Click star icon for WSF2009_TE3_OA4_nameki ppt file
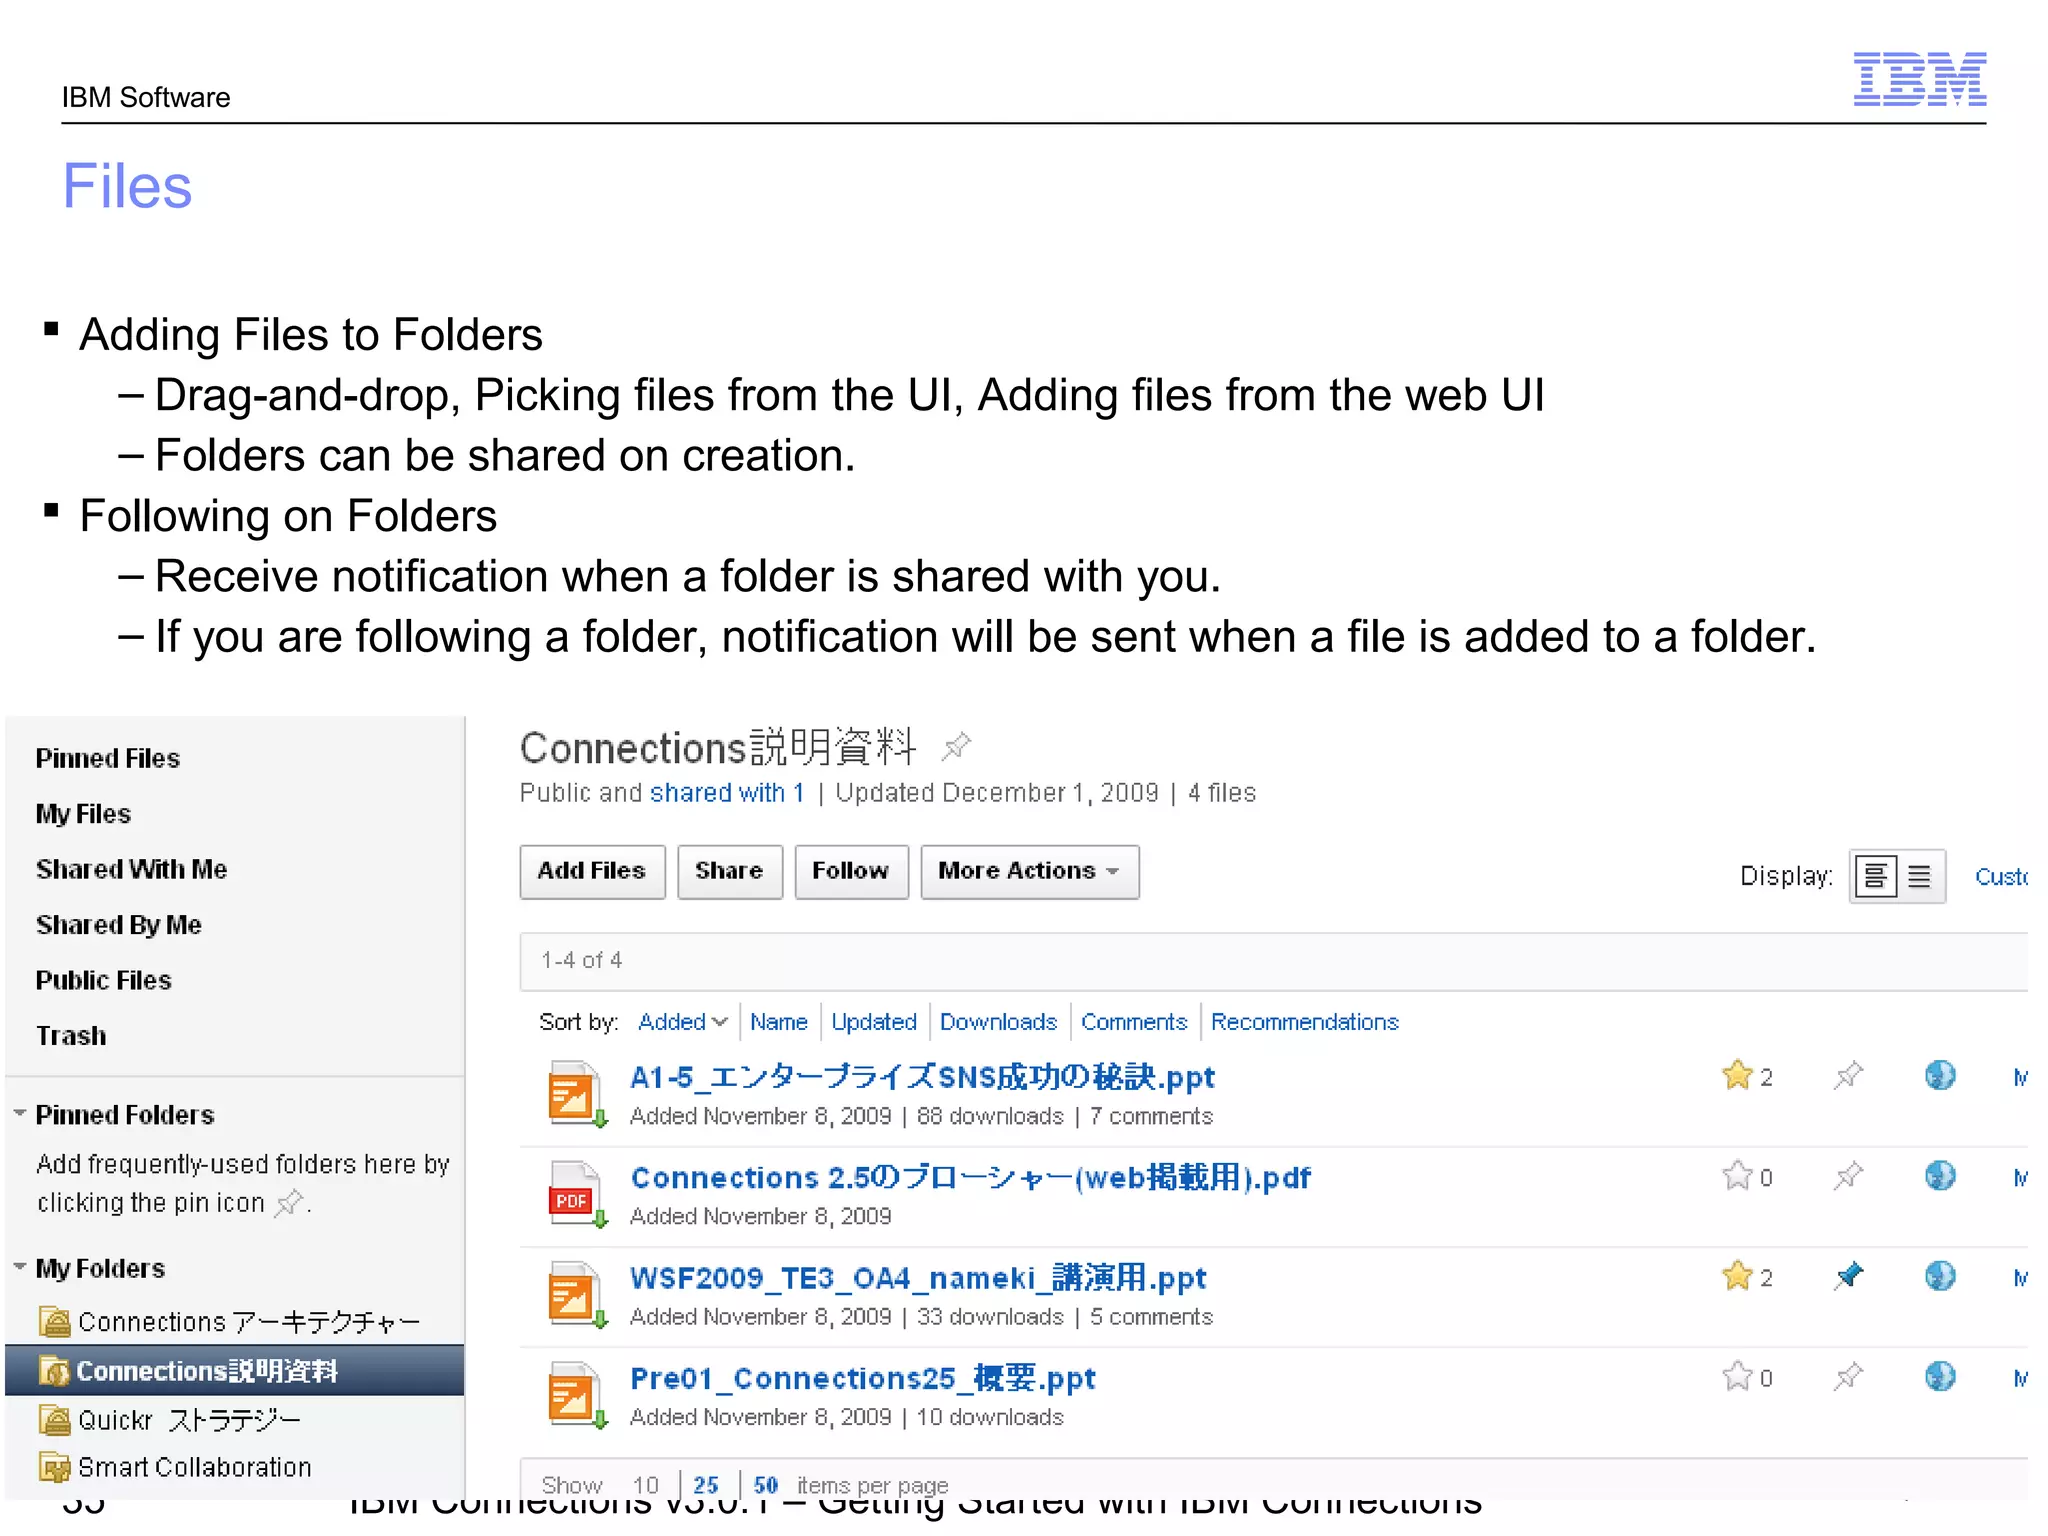 pos(1738,1276)
